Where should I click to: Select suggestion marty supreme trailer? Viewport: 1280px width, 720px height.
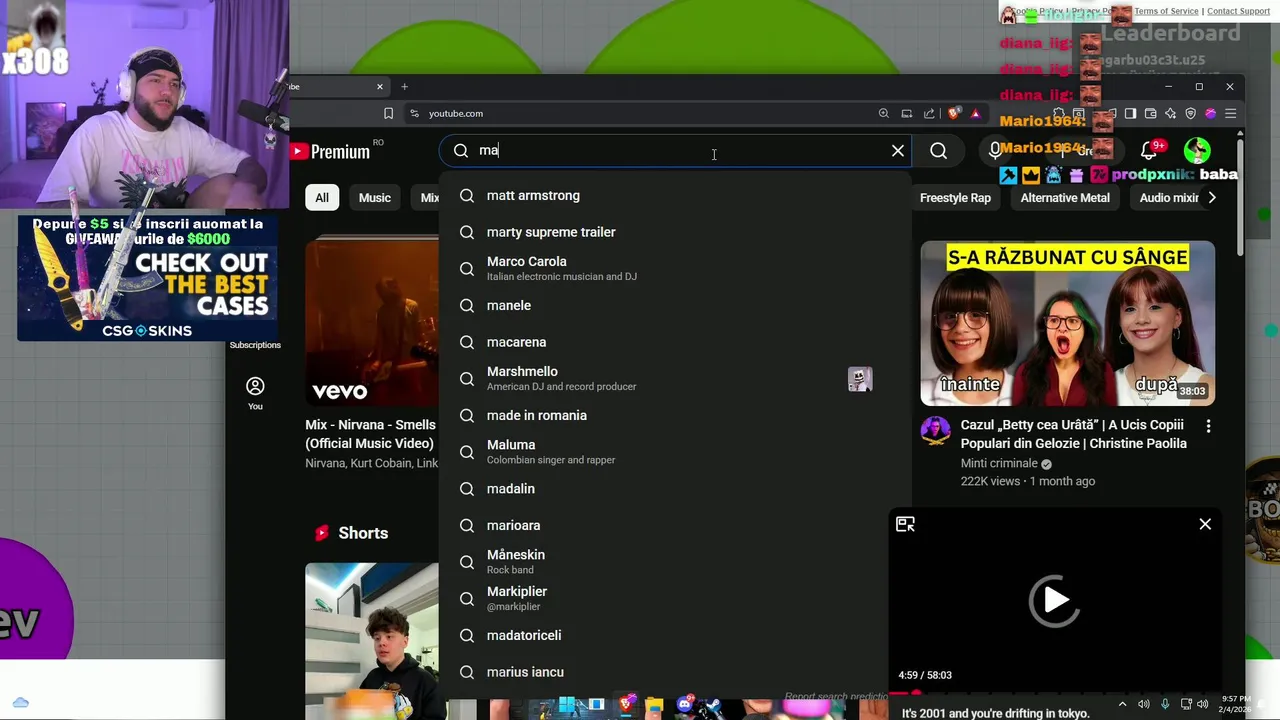pyautogui.click(x=675, y=232)
